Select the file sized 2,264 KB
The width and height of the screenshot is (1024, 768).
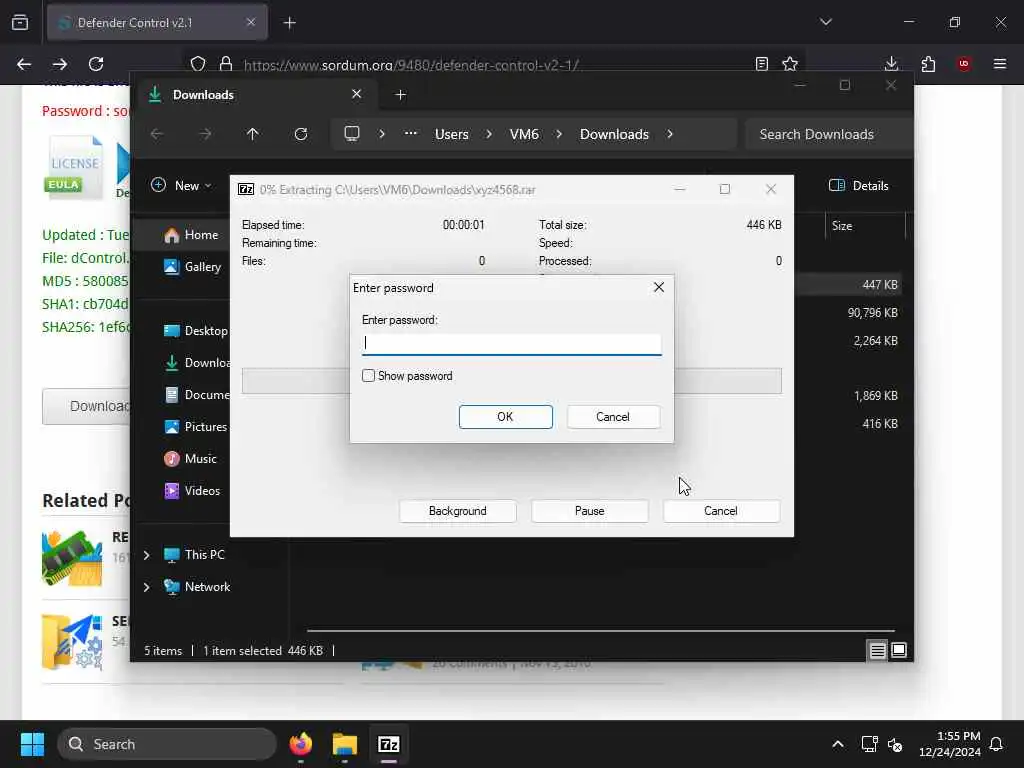pos(875,341)
